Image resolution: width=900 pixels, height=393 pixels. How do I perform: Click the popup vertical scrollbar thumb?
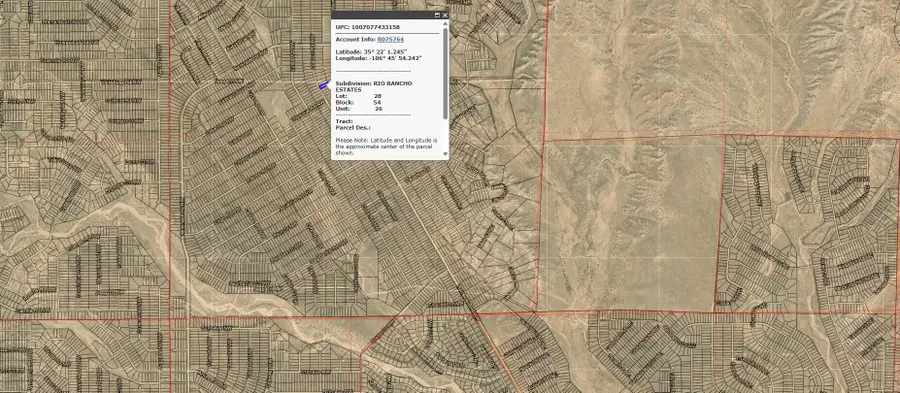point(445,73)
